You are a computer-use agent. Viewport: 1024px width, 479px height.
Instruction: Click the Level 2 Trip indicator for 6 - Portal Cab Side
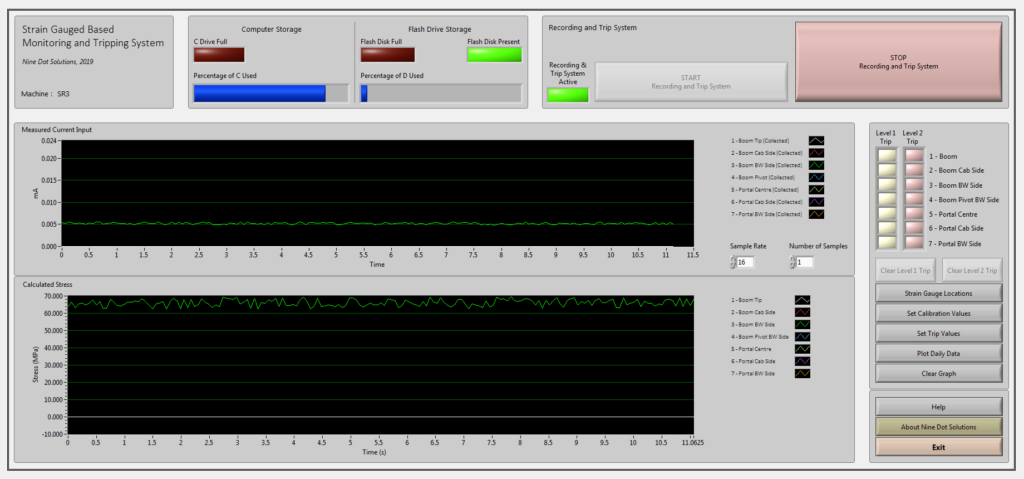click(x=914, y=228)
